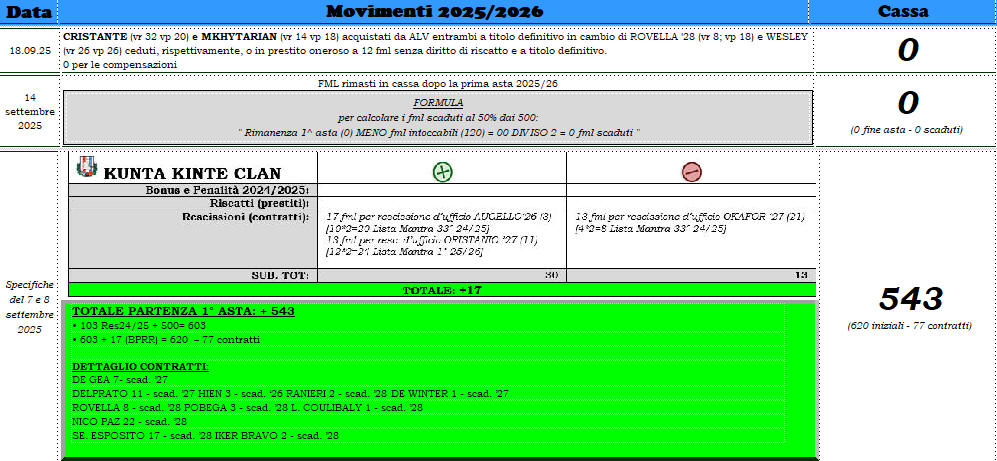Image resolution: width=997 pixels, height=461 pixels.
Task: Select the subtotal value 30 cell
Action: [441, 275]
